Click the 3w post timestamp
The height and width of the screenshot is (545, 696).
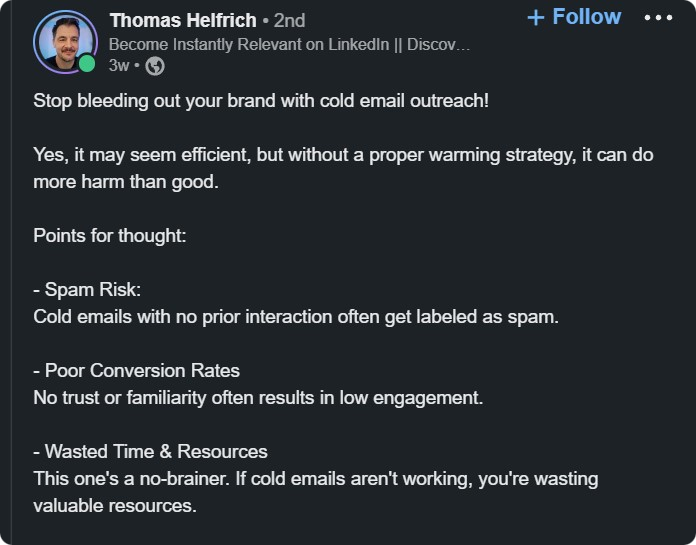click(119, 66)
